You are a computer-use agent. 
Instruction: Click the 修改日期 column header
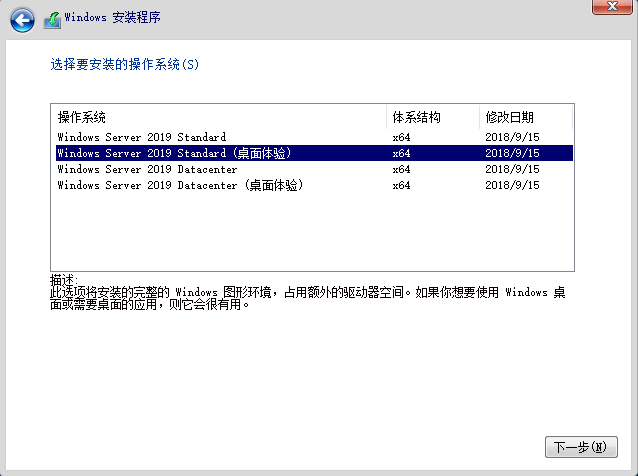pos(526,117)
